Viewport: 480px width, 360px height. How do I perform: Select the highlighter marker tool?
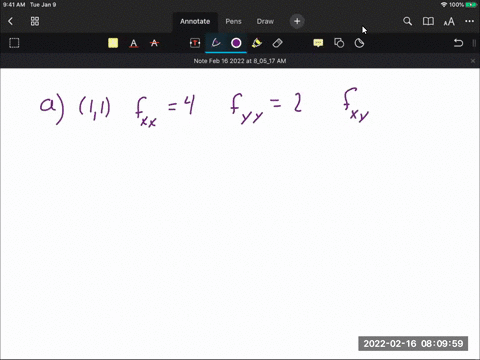click(257, 43)
